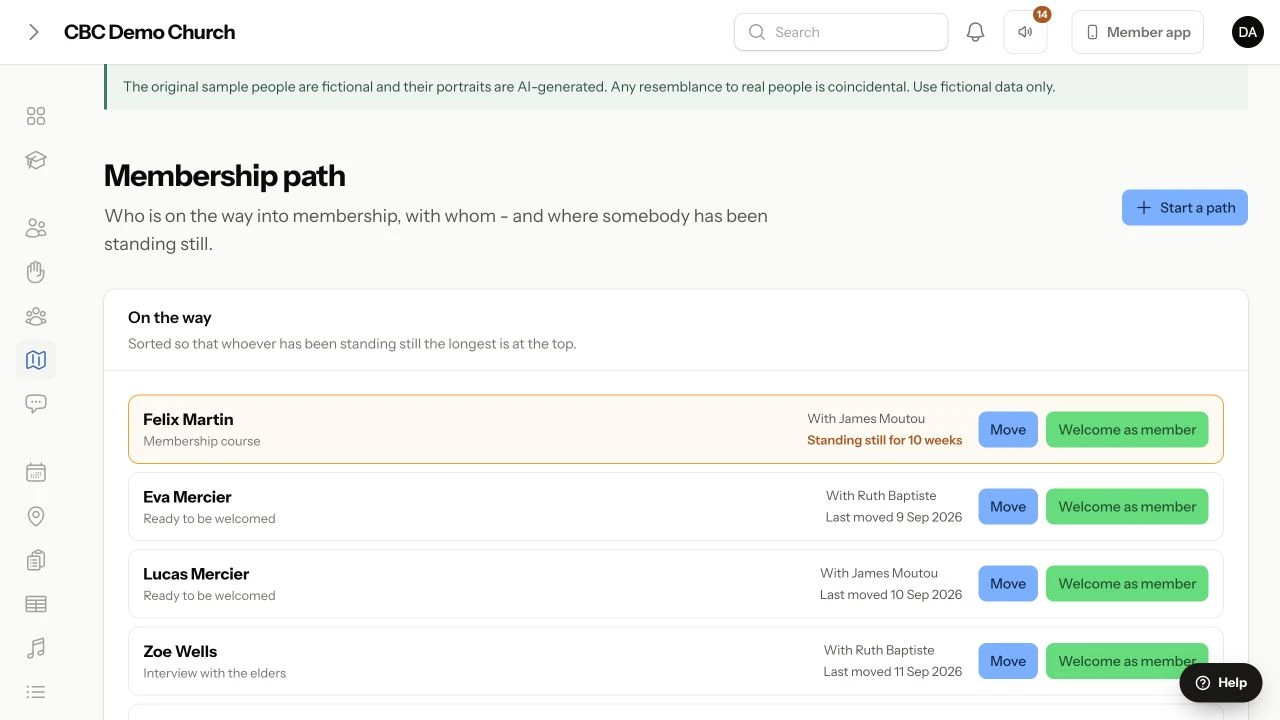Open the chat bubble icon in sidebar
The height and width of the screenshot is (720, 1280).
click(36, 404)
